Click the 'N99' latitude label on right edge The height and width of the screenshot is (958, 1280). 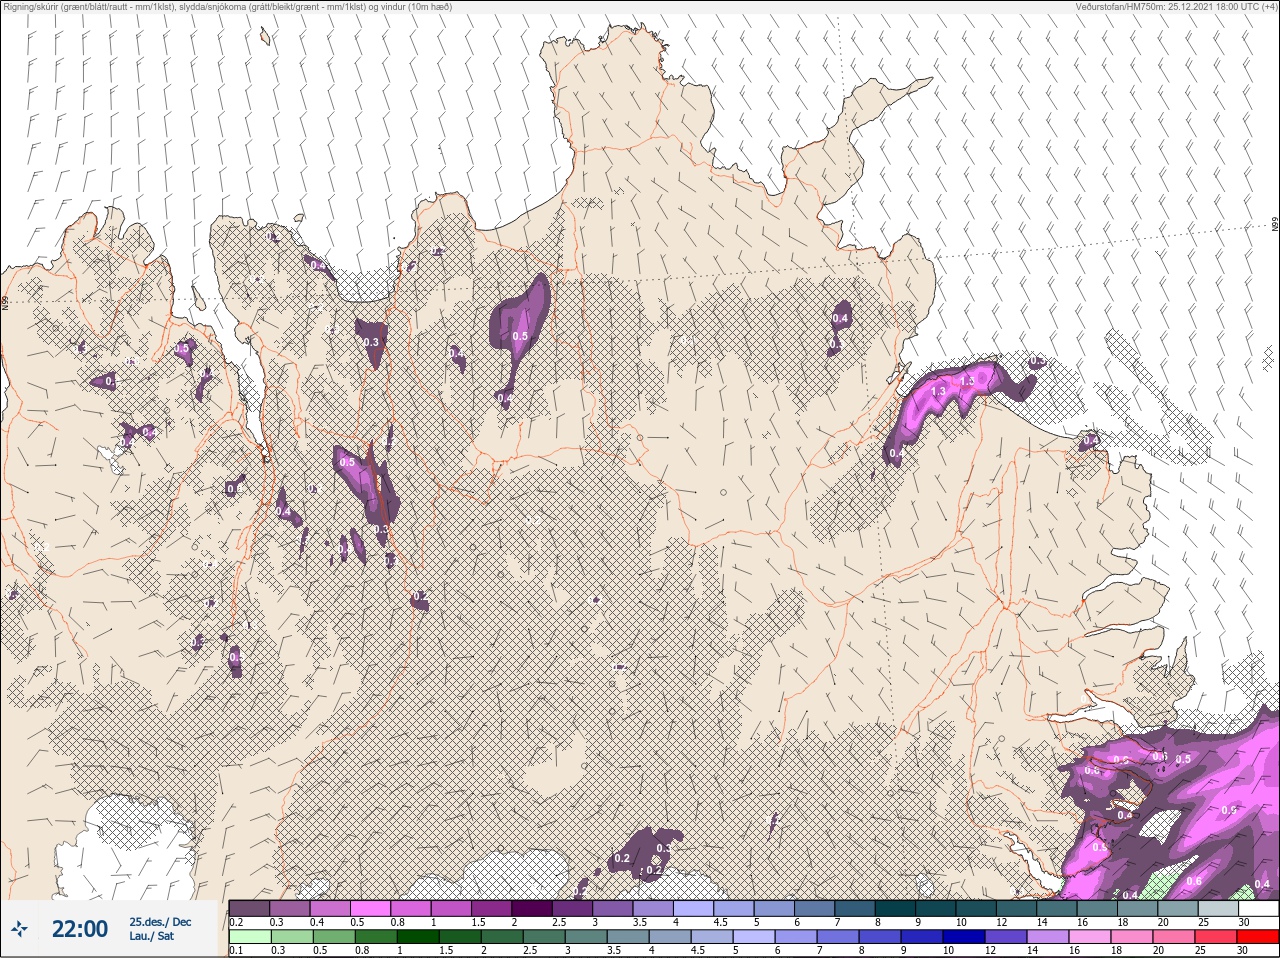1275,225
